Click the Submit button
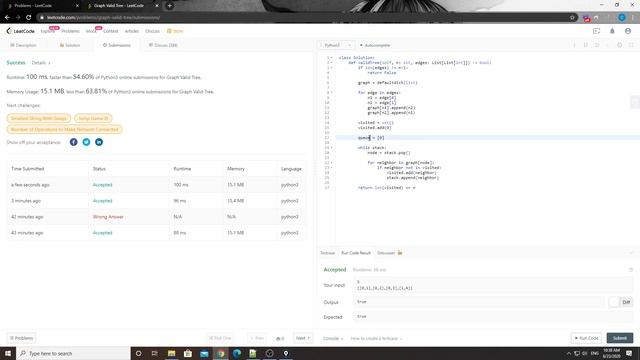 (x=620, y=338)
